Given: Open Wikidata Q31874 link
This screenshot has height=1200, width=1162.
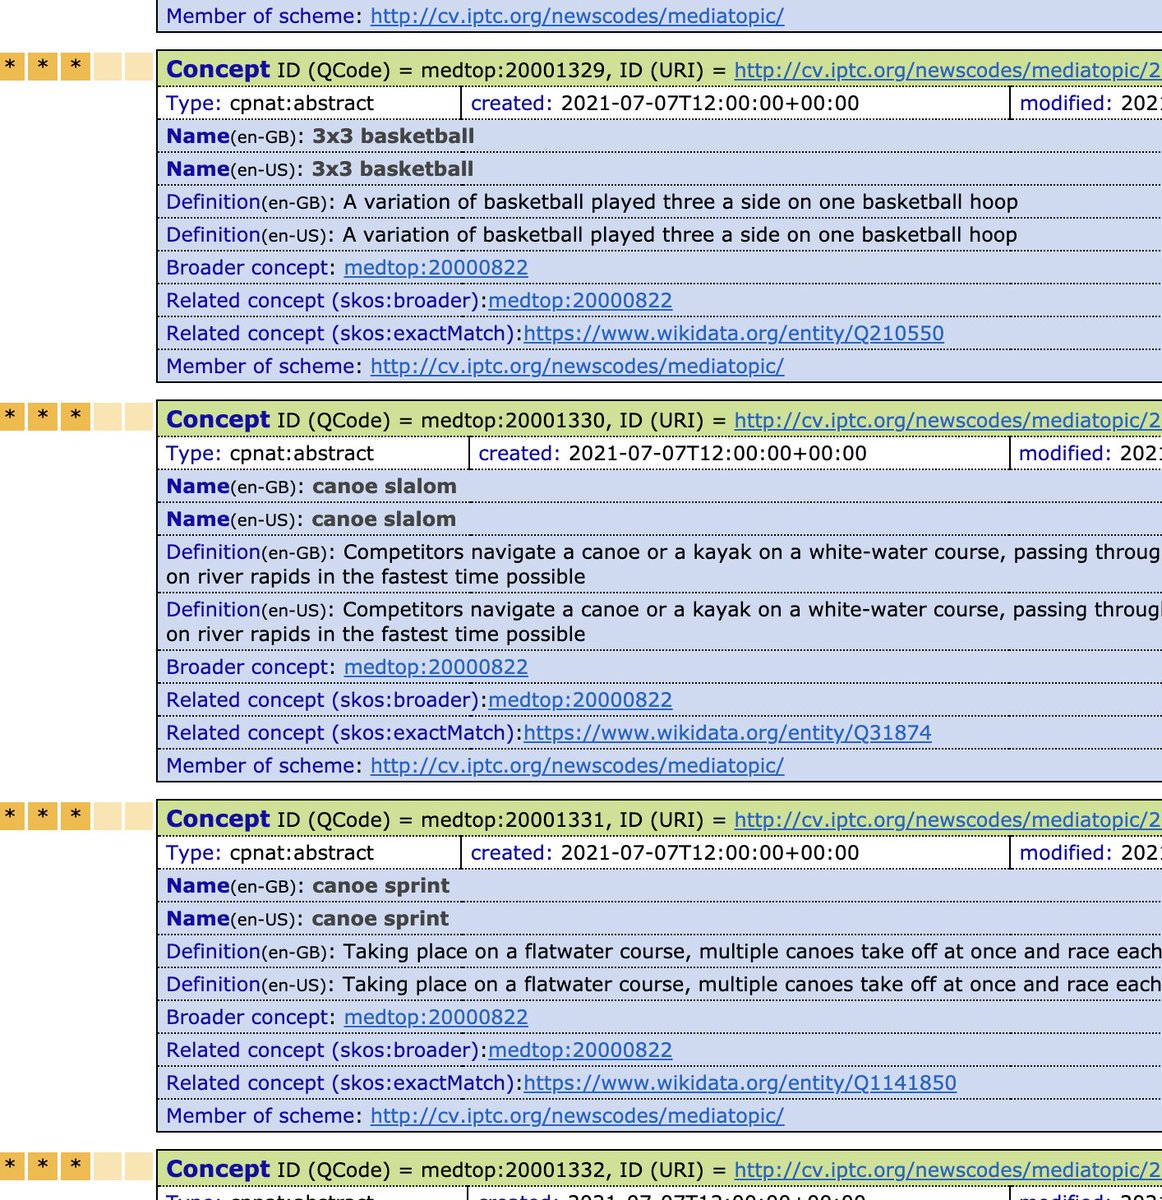Looking at the screenshot, I should pos(727,733).
